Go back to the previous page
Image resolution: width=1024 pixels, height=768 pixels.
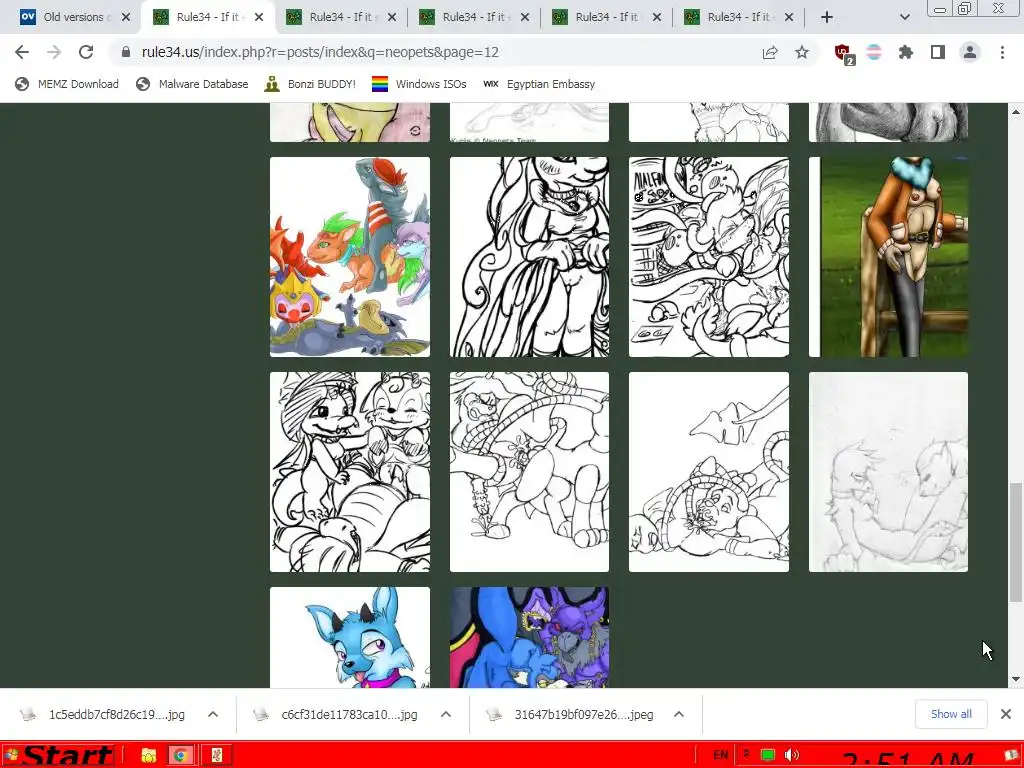coord(22,52)
